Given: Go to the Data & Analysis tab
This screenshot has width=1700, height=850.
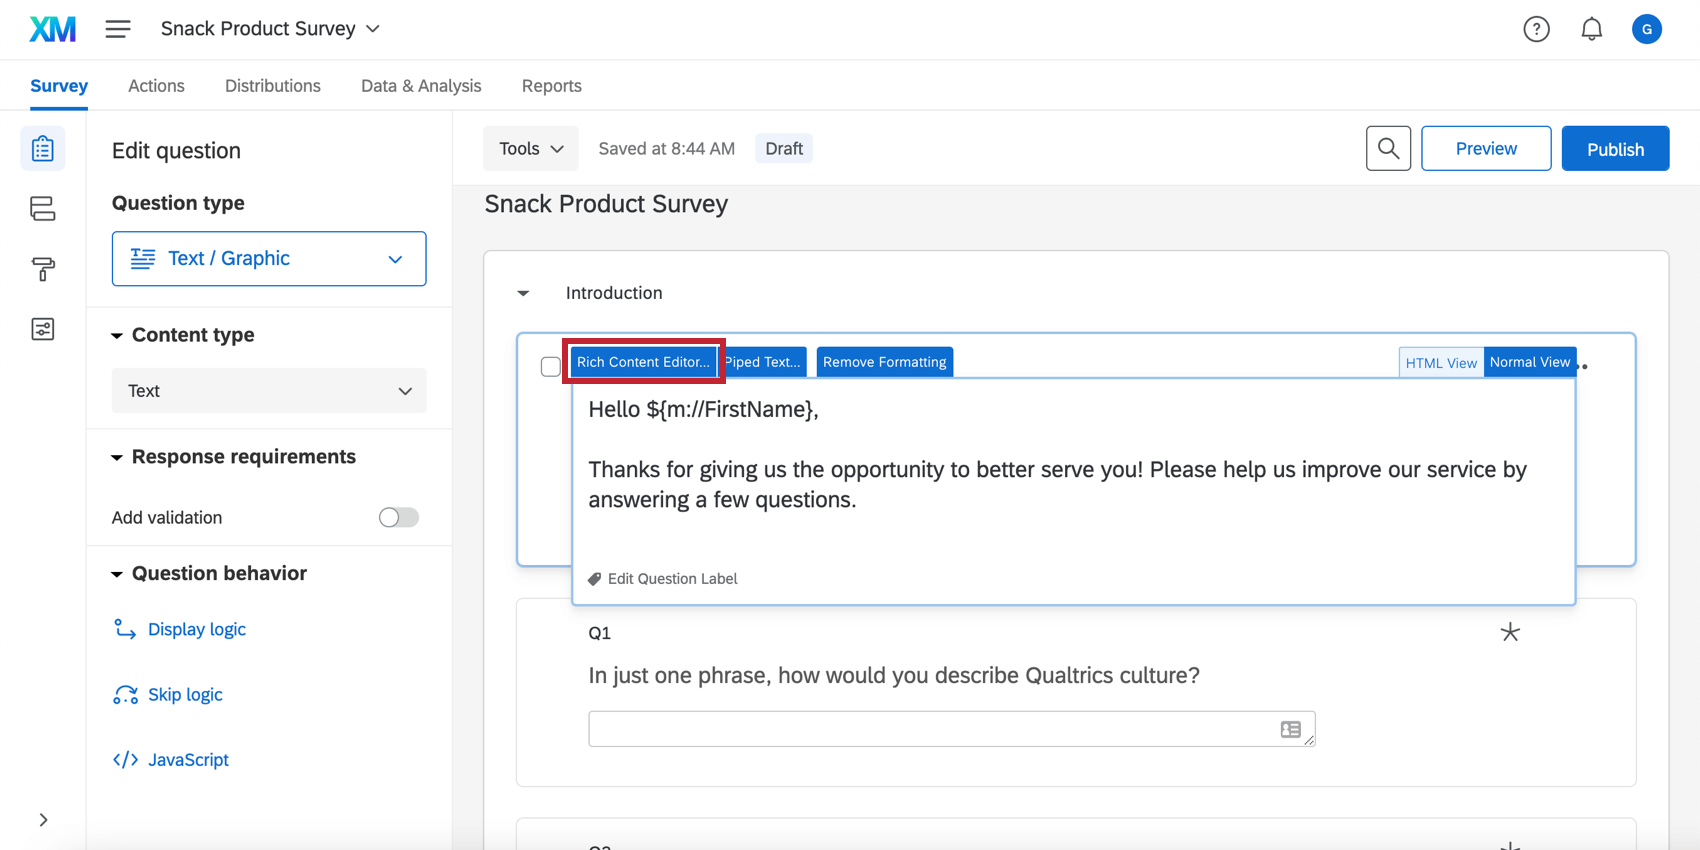Looking at the screenshot, I should (x=421, y=86).
